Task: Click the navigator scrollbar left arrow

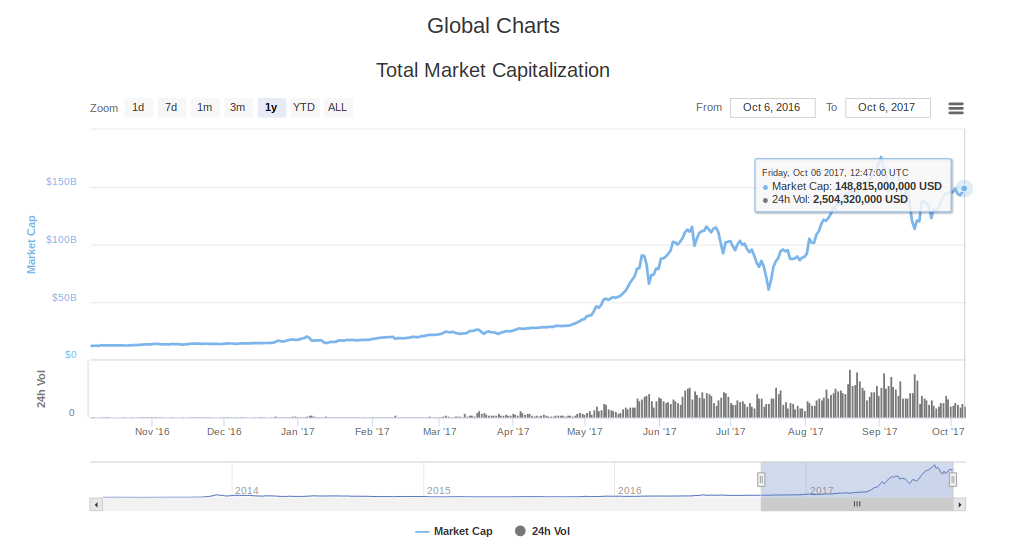Action: pyautogui.click(x=96, y=505)
